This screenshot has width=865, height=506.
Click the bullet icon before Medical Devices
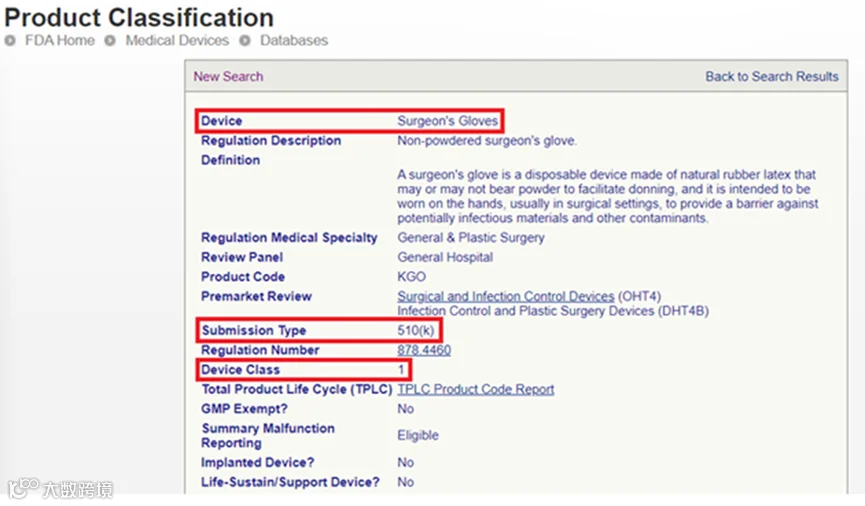click(110, 40)
